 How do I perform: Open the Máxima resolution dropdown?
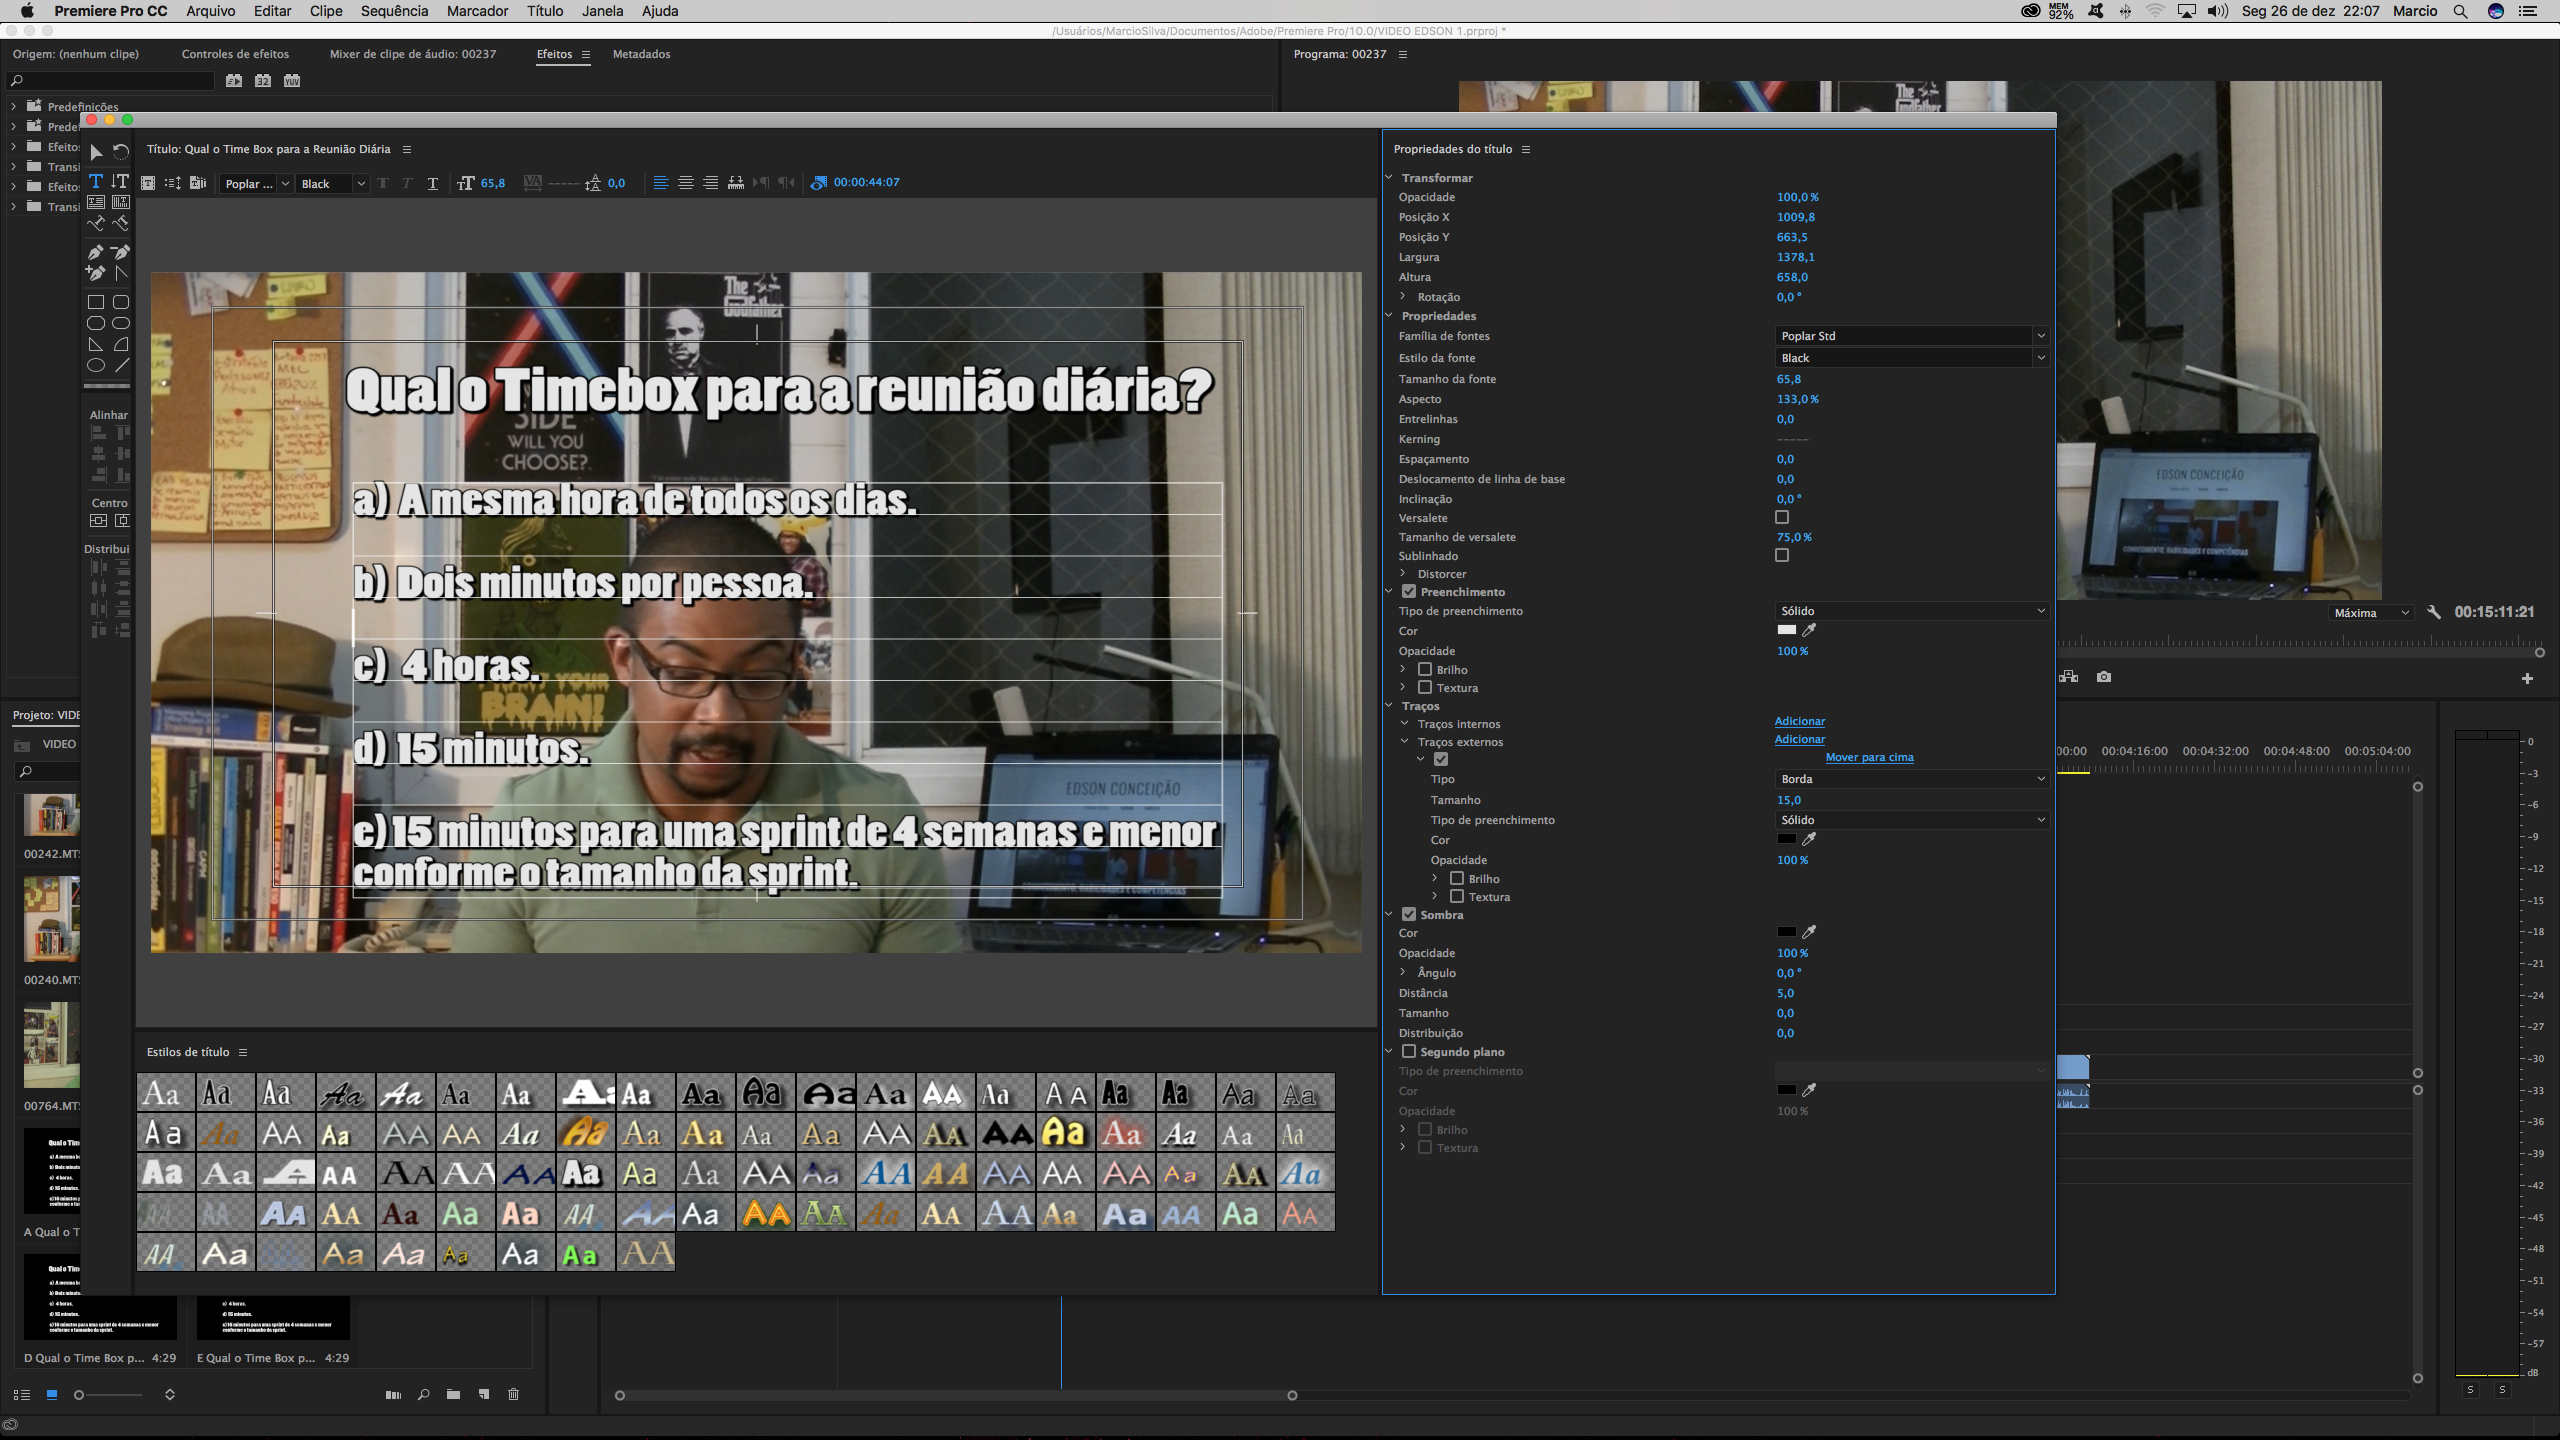pos(2370,613)
